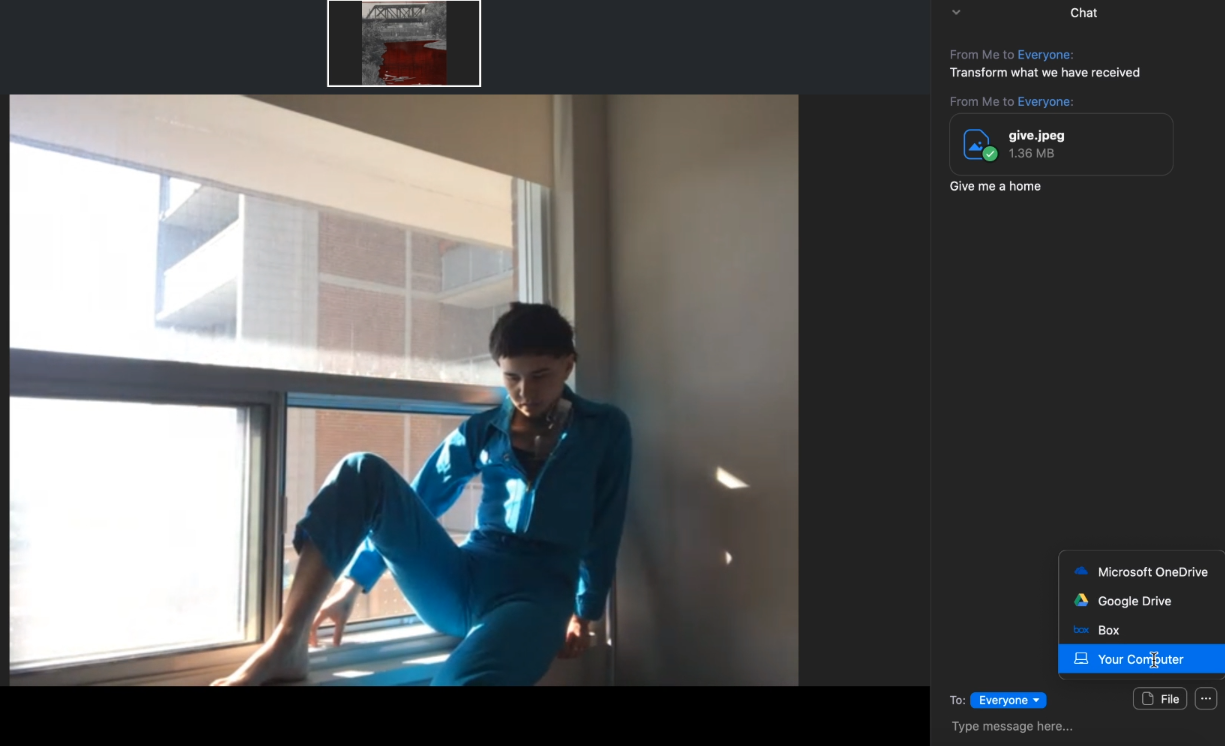Image resolution: width=1225 pixels, height=746 pixels.
Task: Choose Google Drive from the file menu
Action: pos(1141,601)
